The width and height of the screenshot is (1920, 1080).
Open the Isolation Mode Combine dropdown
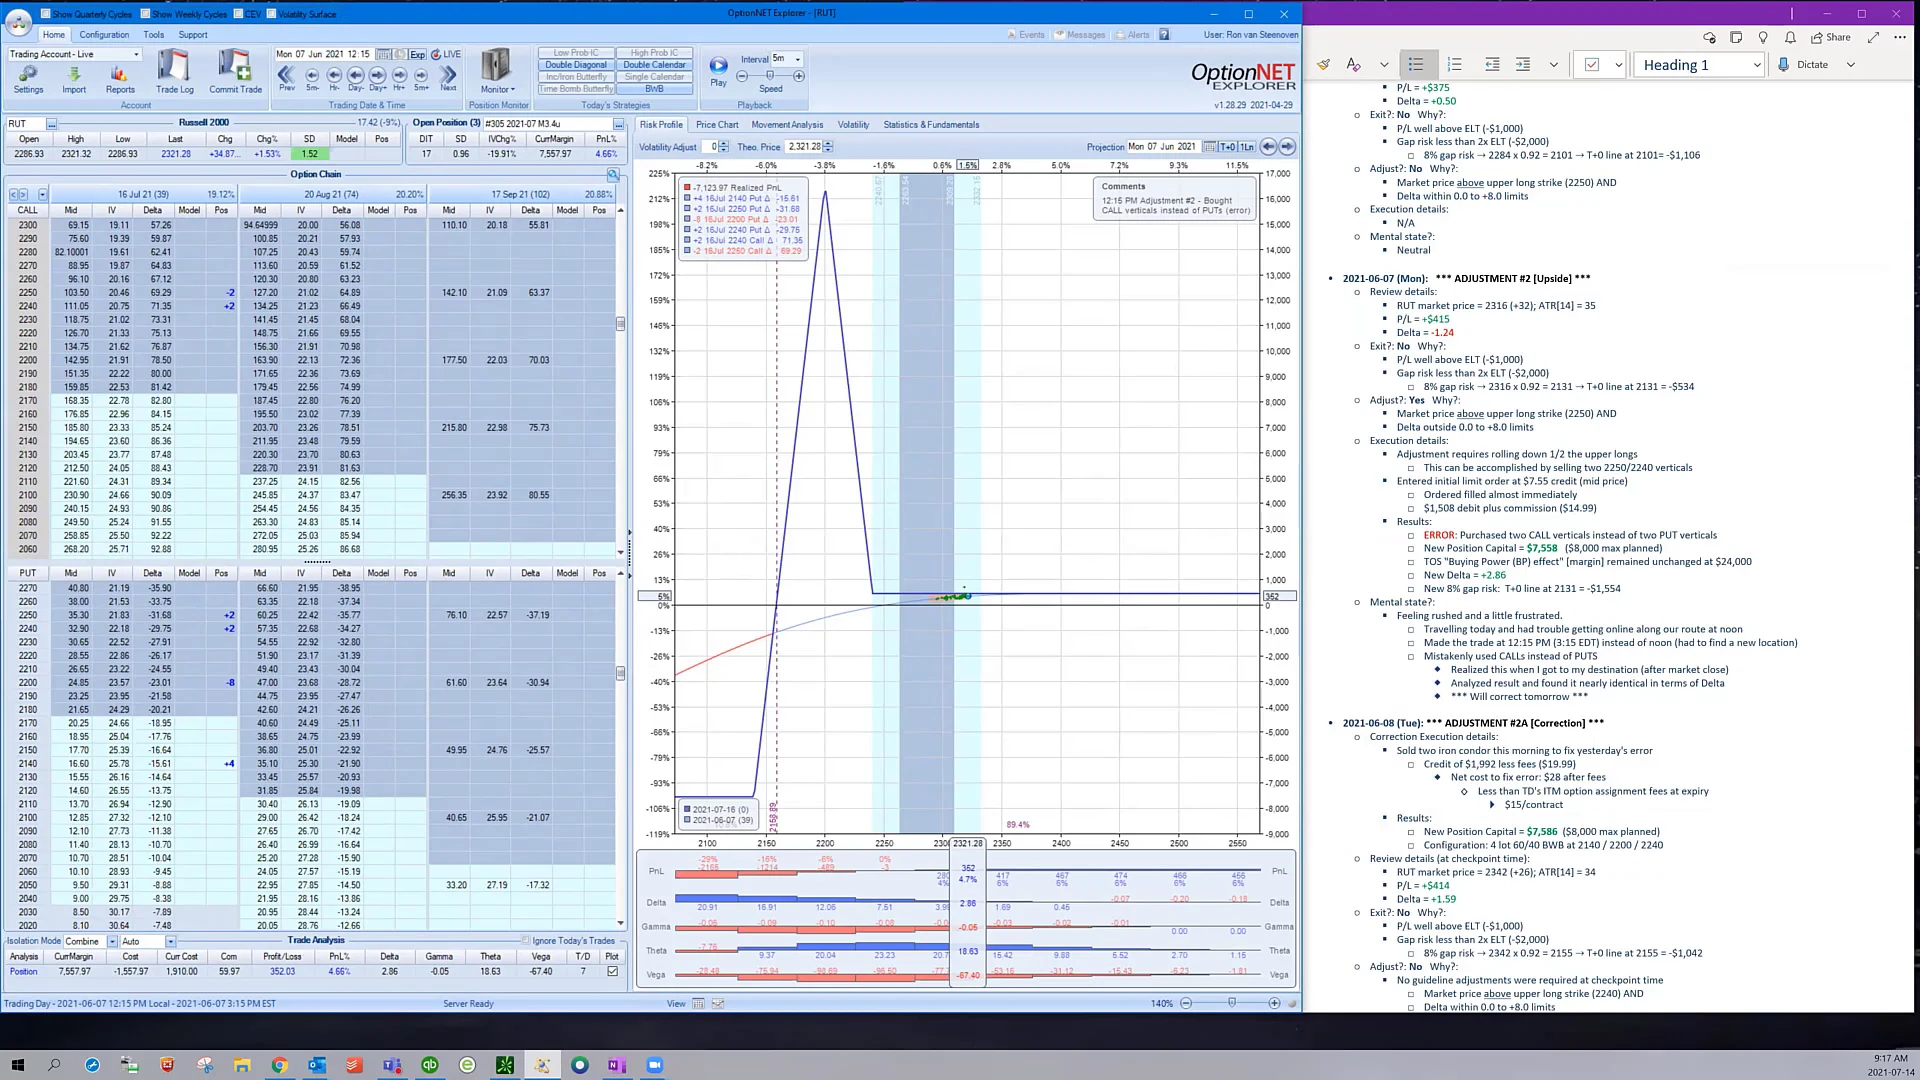pos(112,942)
